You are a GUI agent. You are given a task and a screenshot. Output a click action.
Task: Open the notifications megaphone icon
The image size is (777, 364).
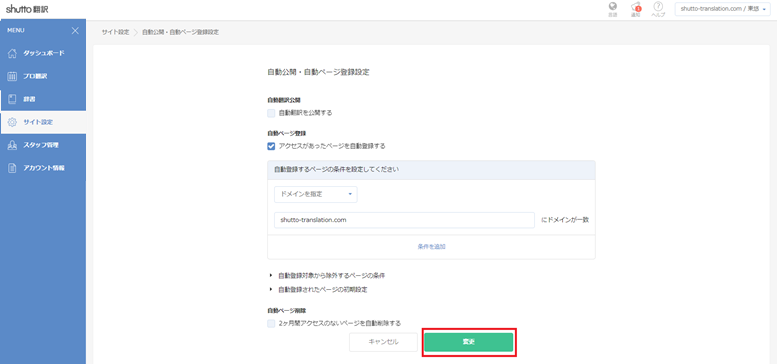[x=635, y=7]
